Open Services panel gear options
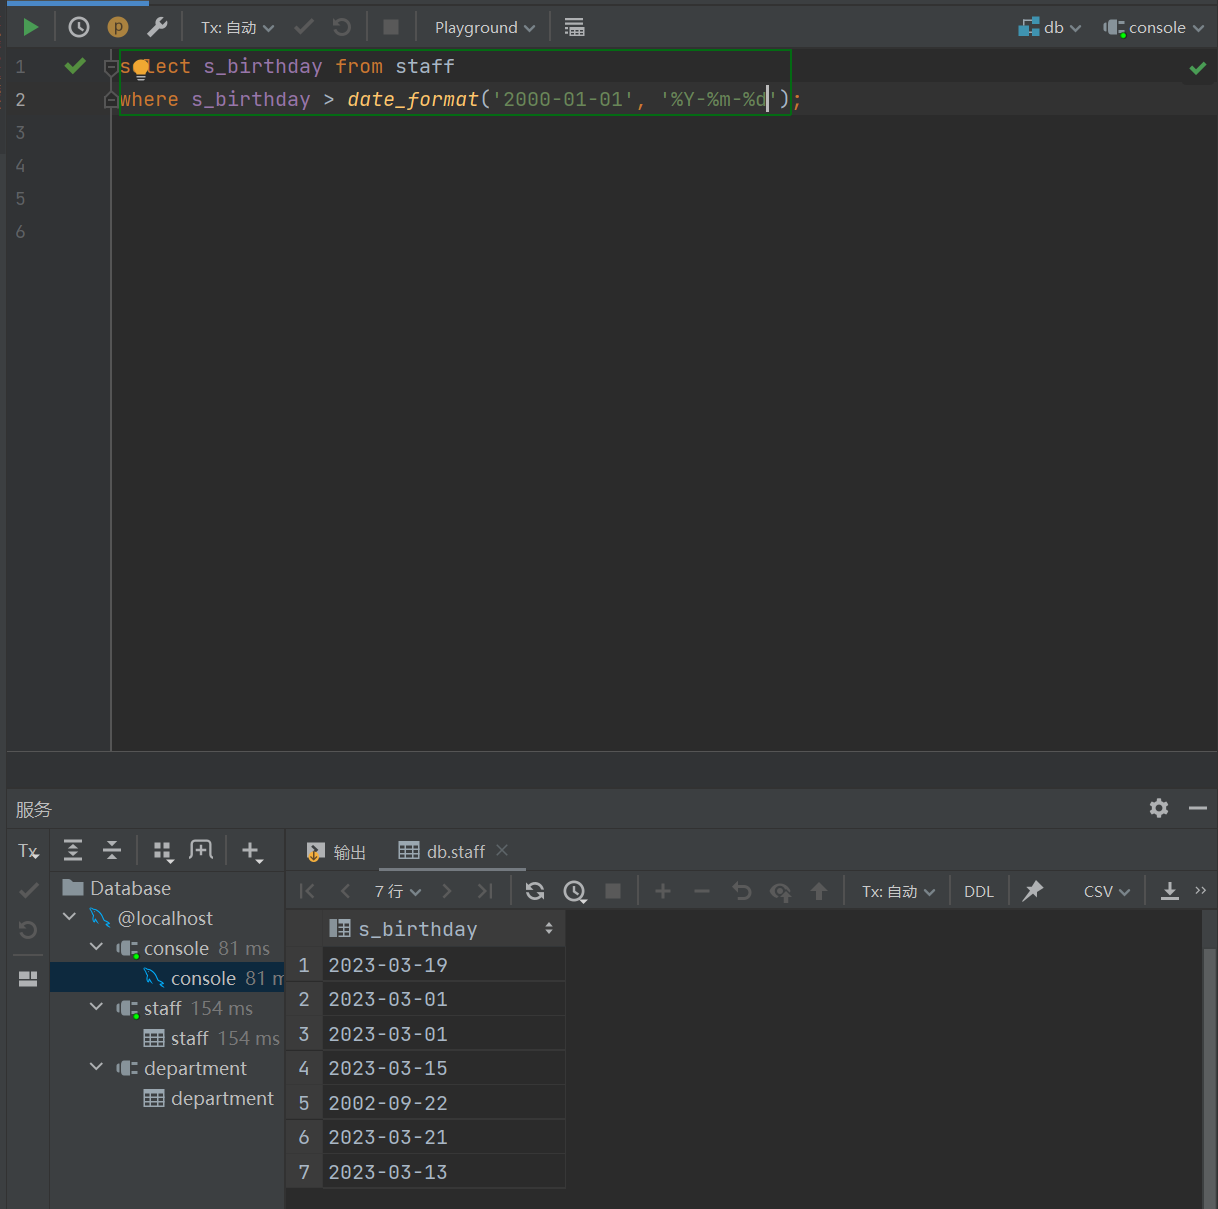 click(x=1159, y=808)
